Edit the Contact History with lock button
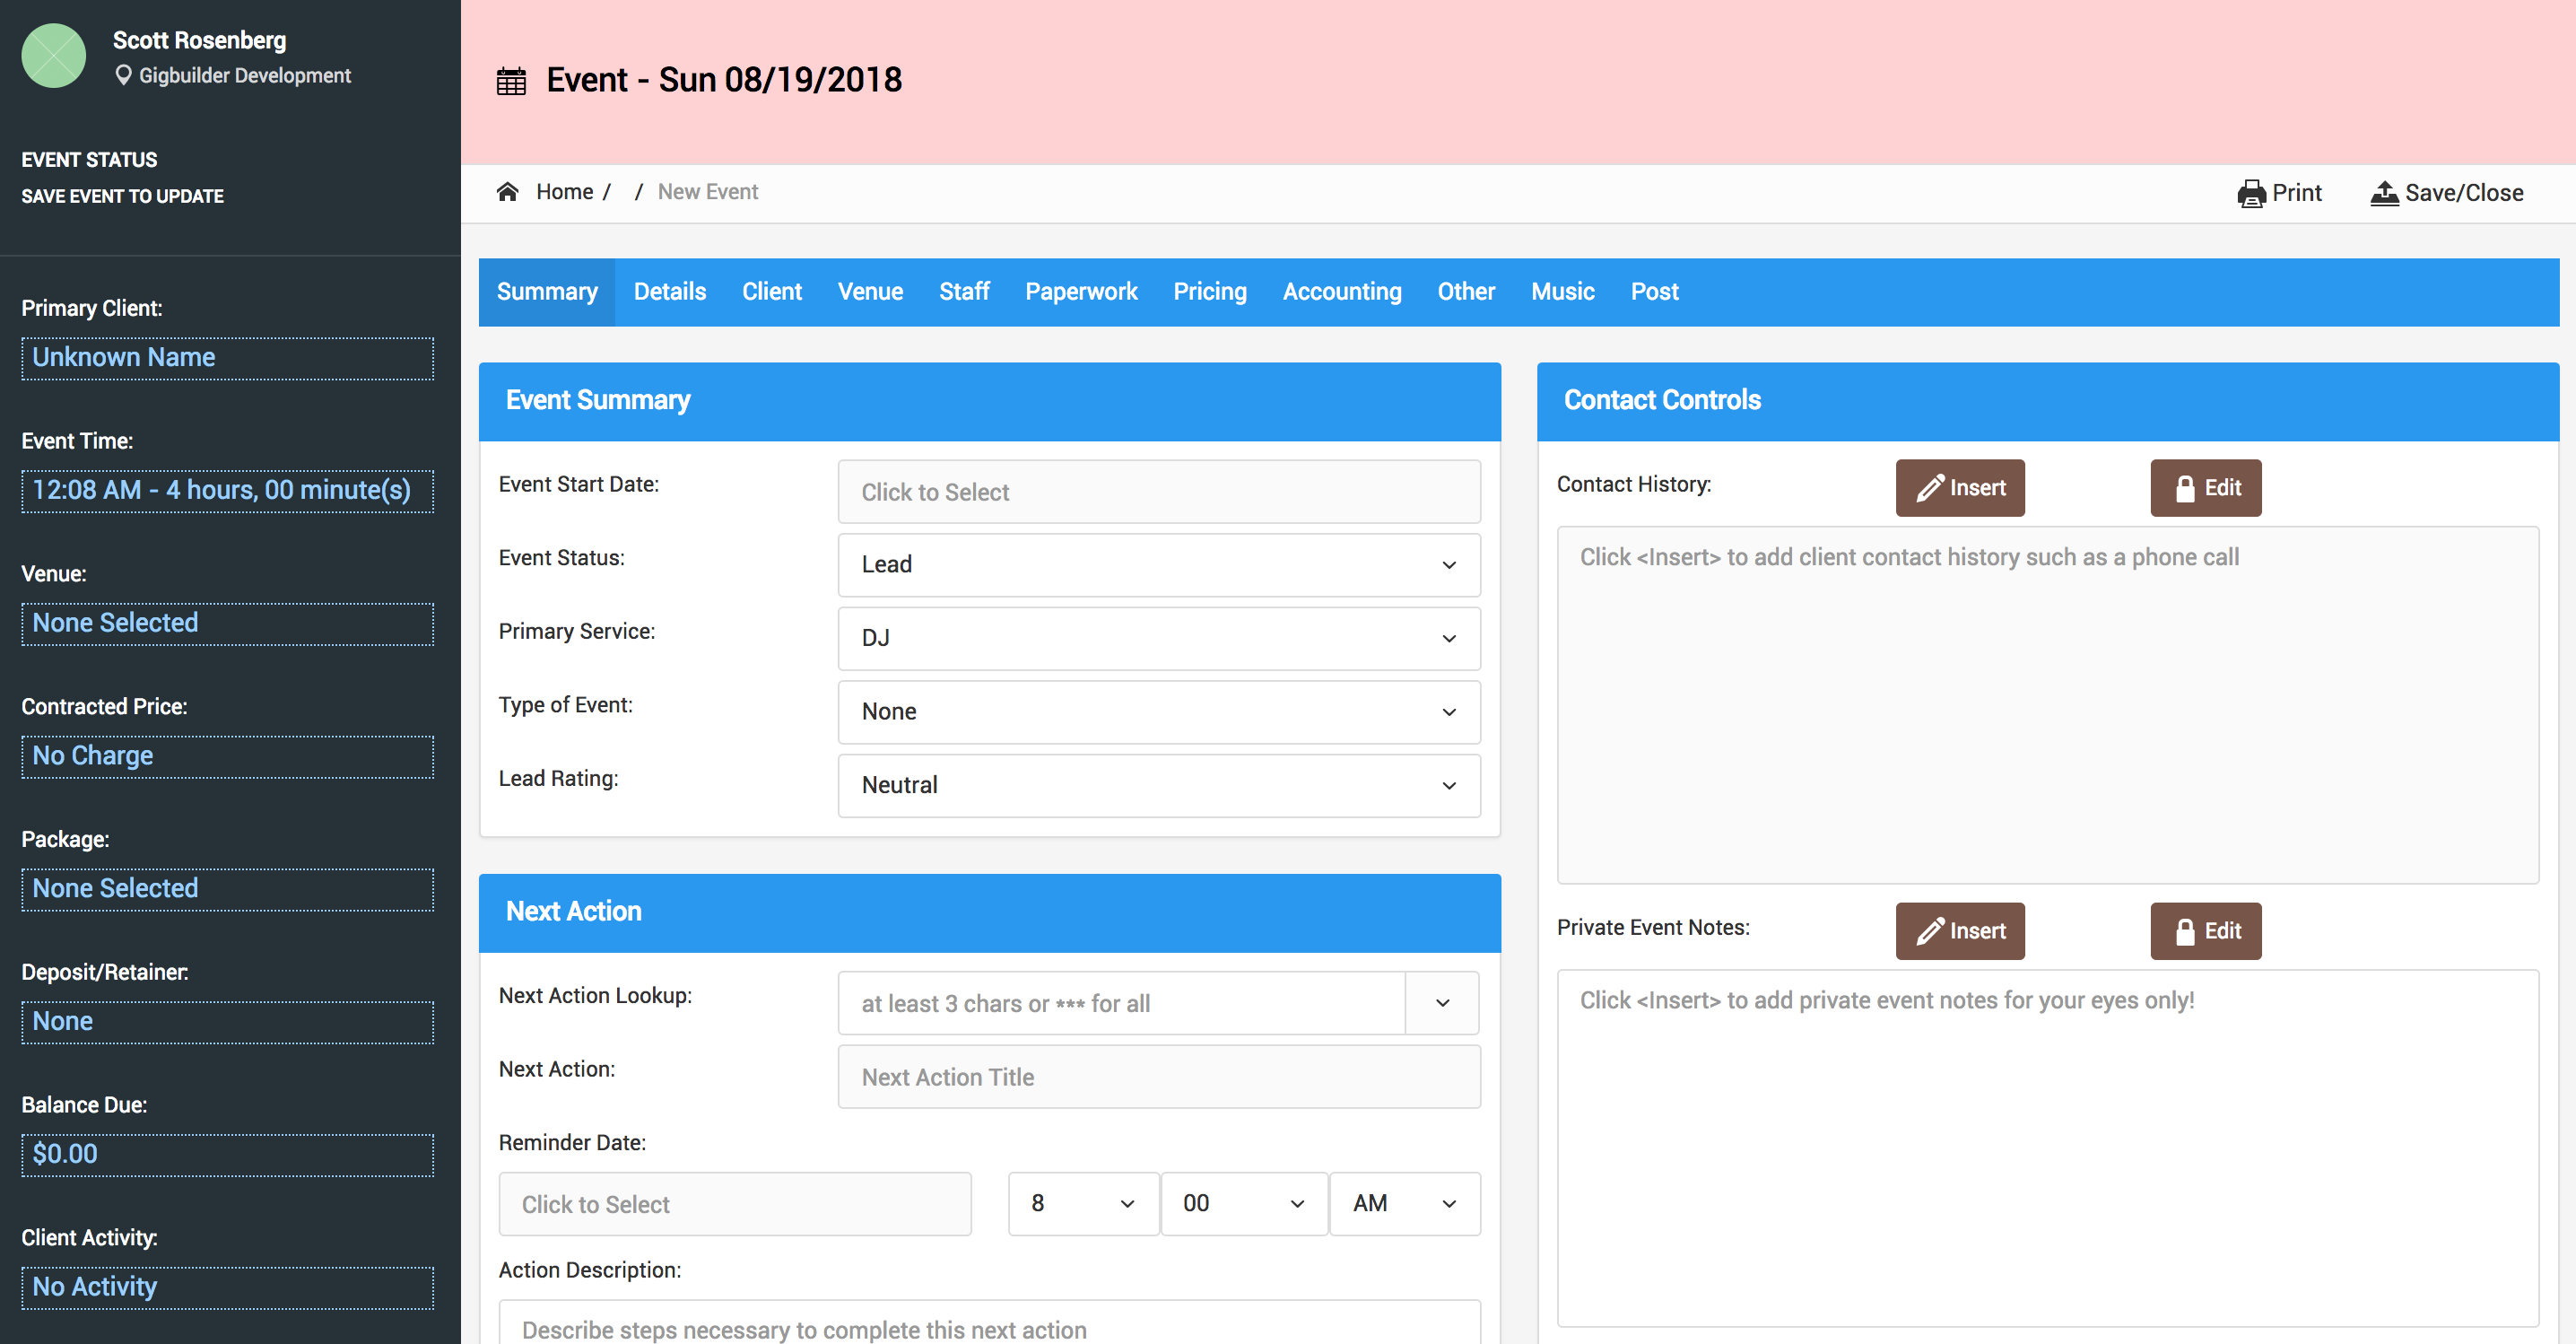The image size is (2576, 1344). (2205, 488)
